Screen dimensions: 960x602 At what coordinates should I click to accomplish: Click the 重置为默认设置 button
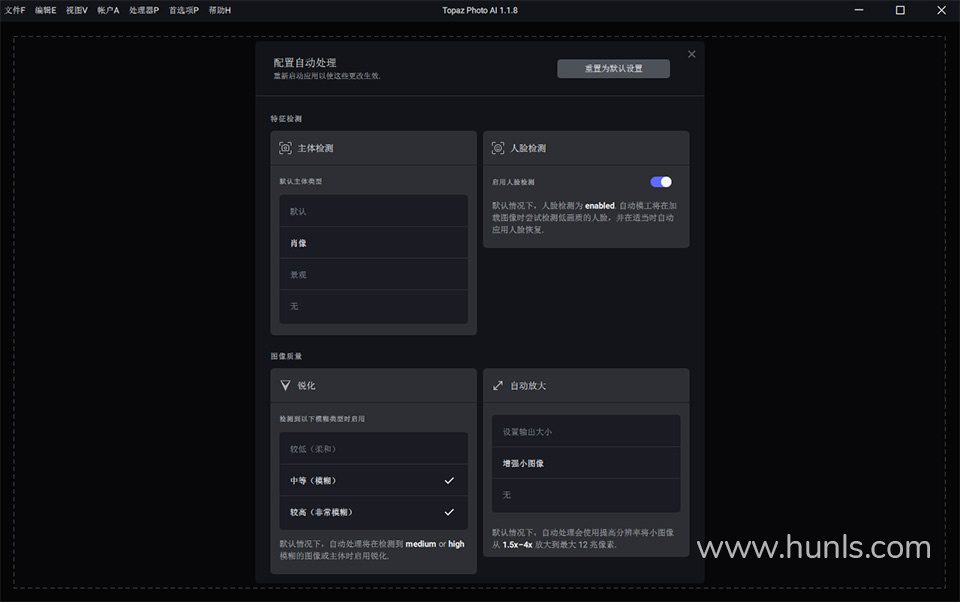tap(613, 69)
